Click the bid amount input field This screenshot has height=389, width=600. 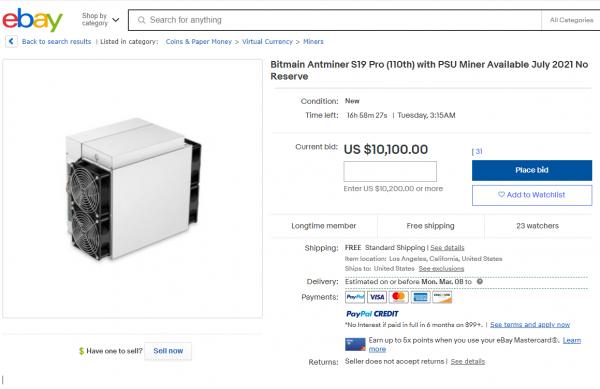(390, 171)
